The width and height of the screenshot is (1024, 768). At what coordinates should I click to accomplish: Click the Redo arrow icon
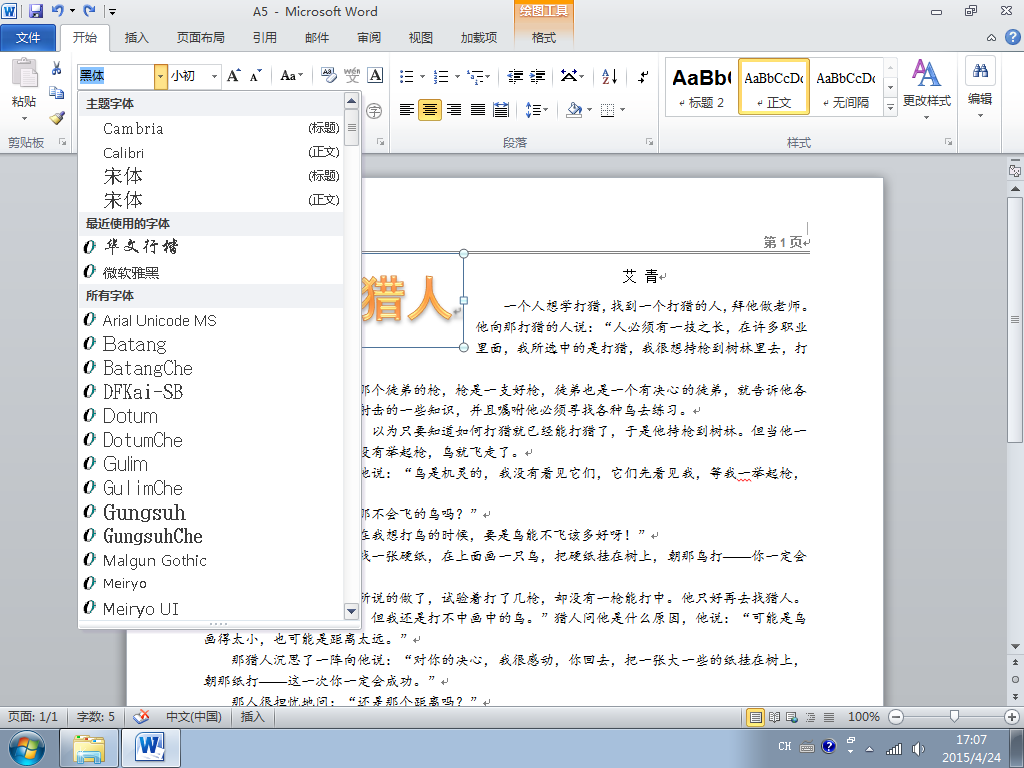[89, 10]
